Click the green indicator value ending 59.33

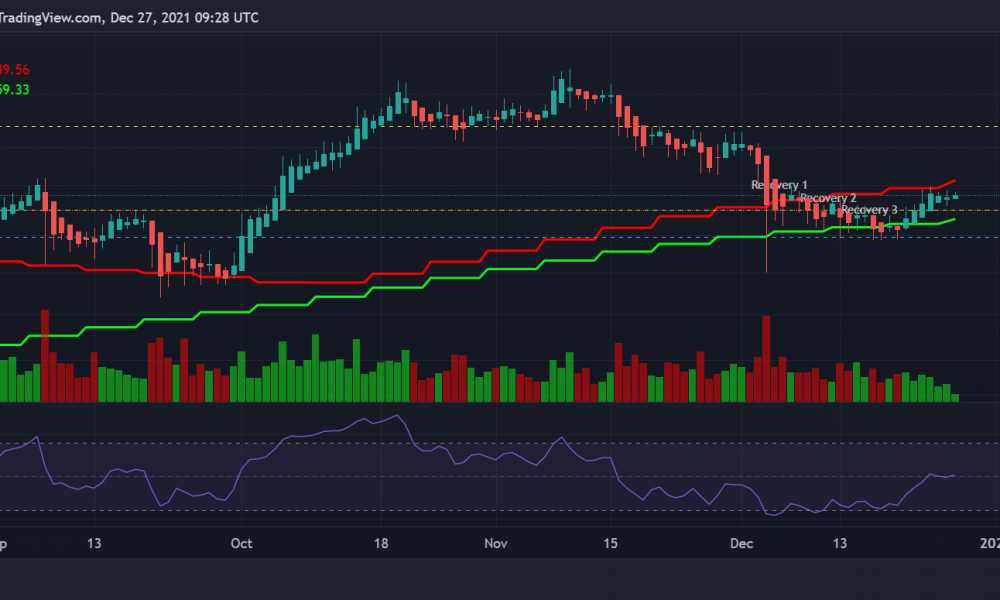coord(14,90)
